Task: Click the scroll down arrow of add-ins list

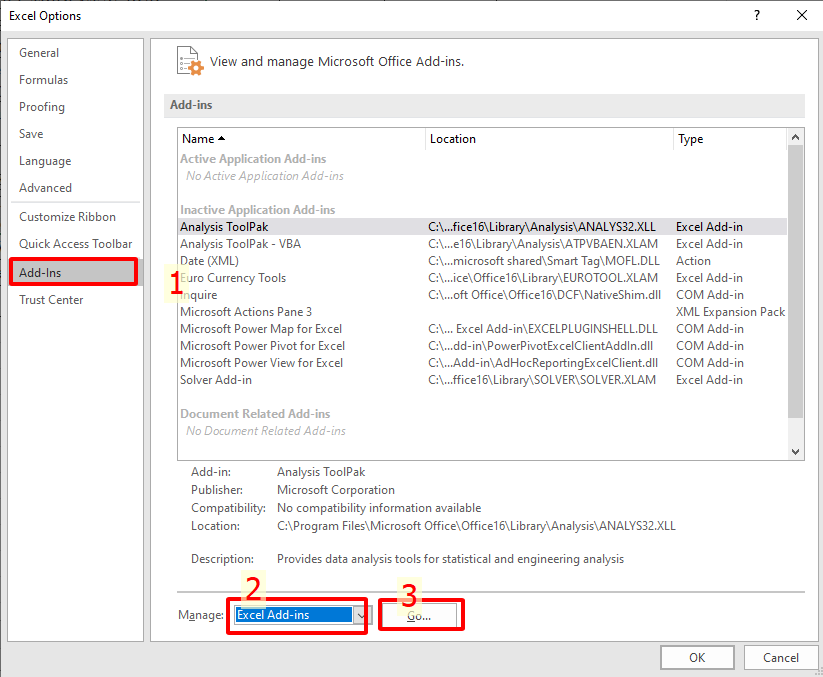Action: coord(795,451)
